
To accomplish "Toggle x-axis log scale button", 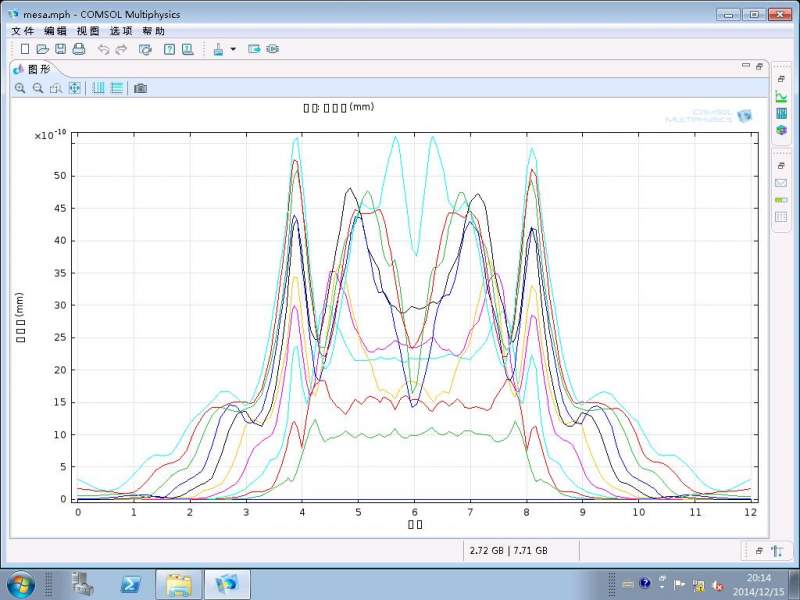I will [x=98, y=88].
